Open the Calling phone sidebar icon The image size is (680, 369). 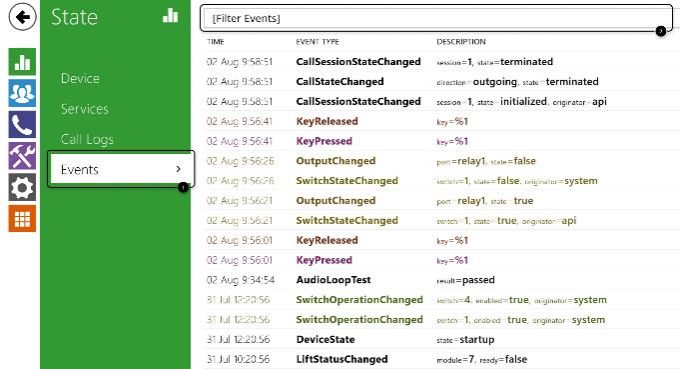click(22, 124)
